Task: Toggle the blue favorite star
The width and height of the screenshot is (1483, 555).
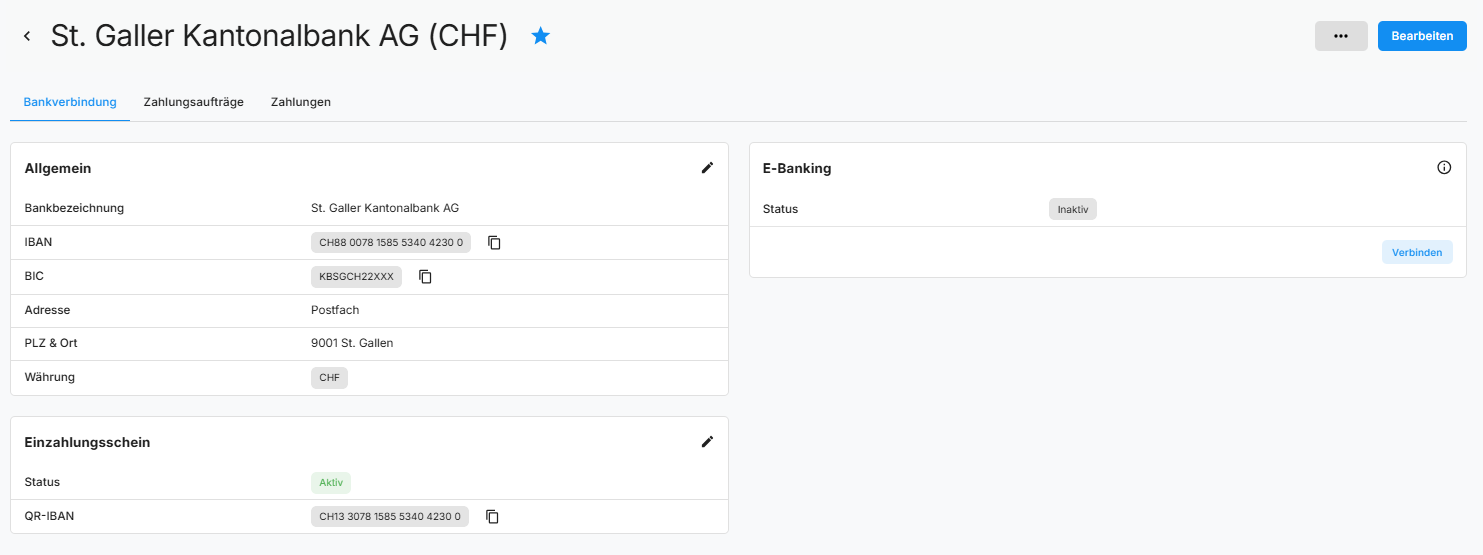Action: point(541,37)
